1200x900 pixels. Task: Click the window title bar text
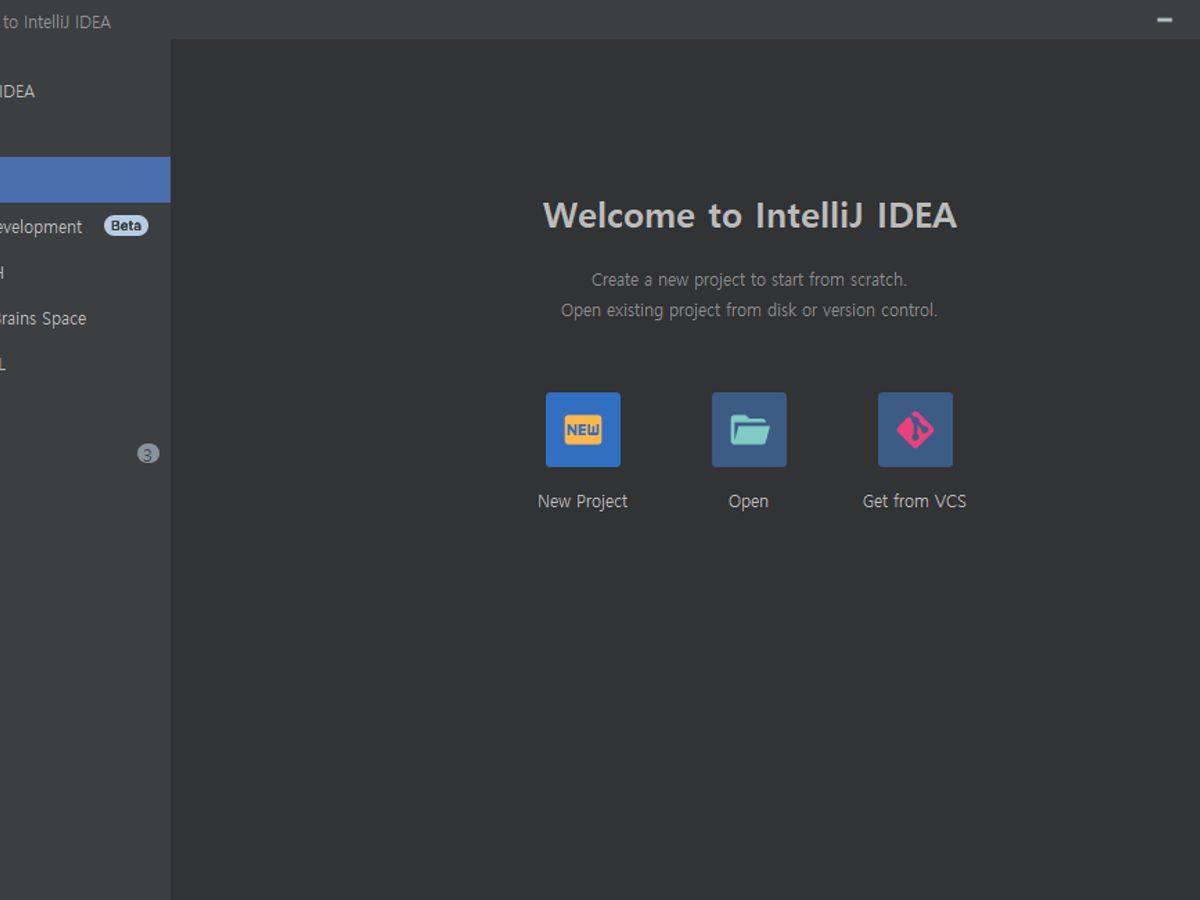click(56, 22)
